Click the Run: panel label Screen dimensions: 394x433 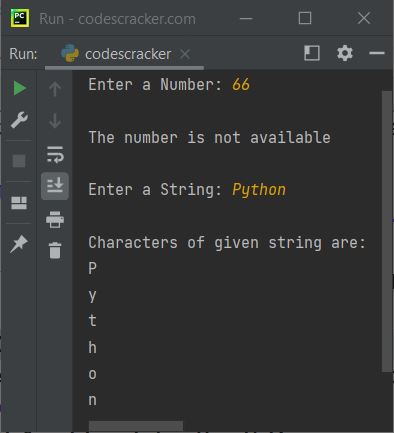[23, 54]
